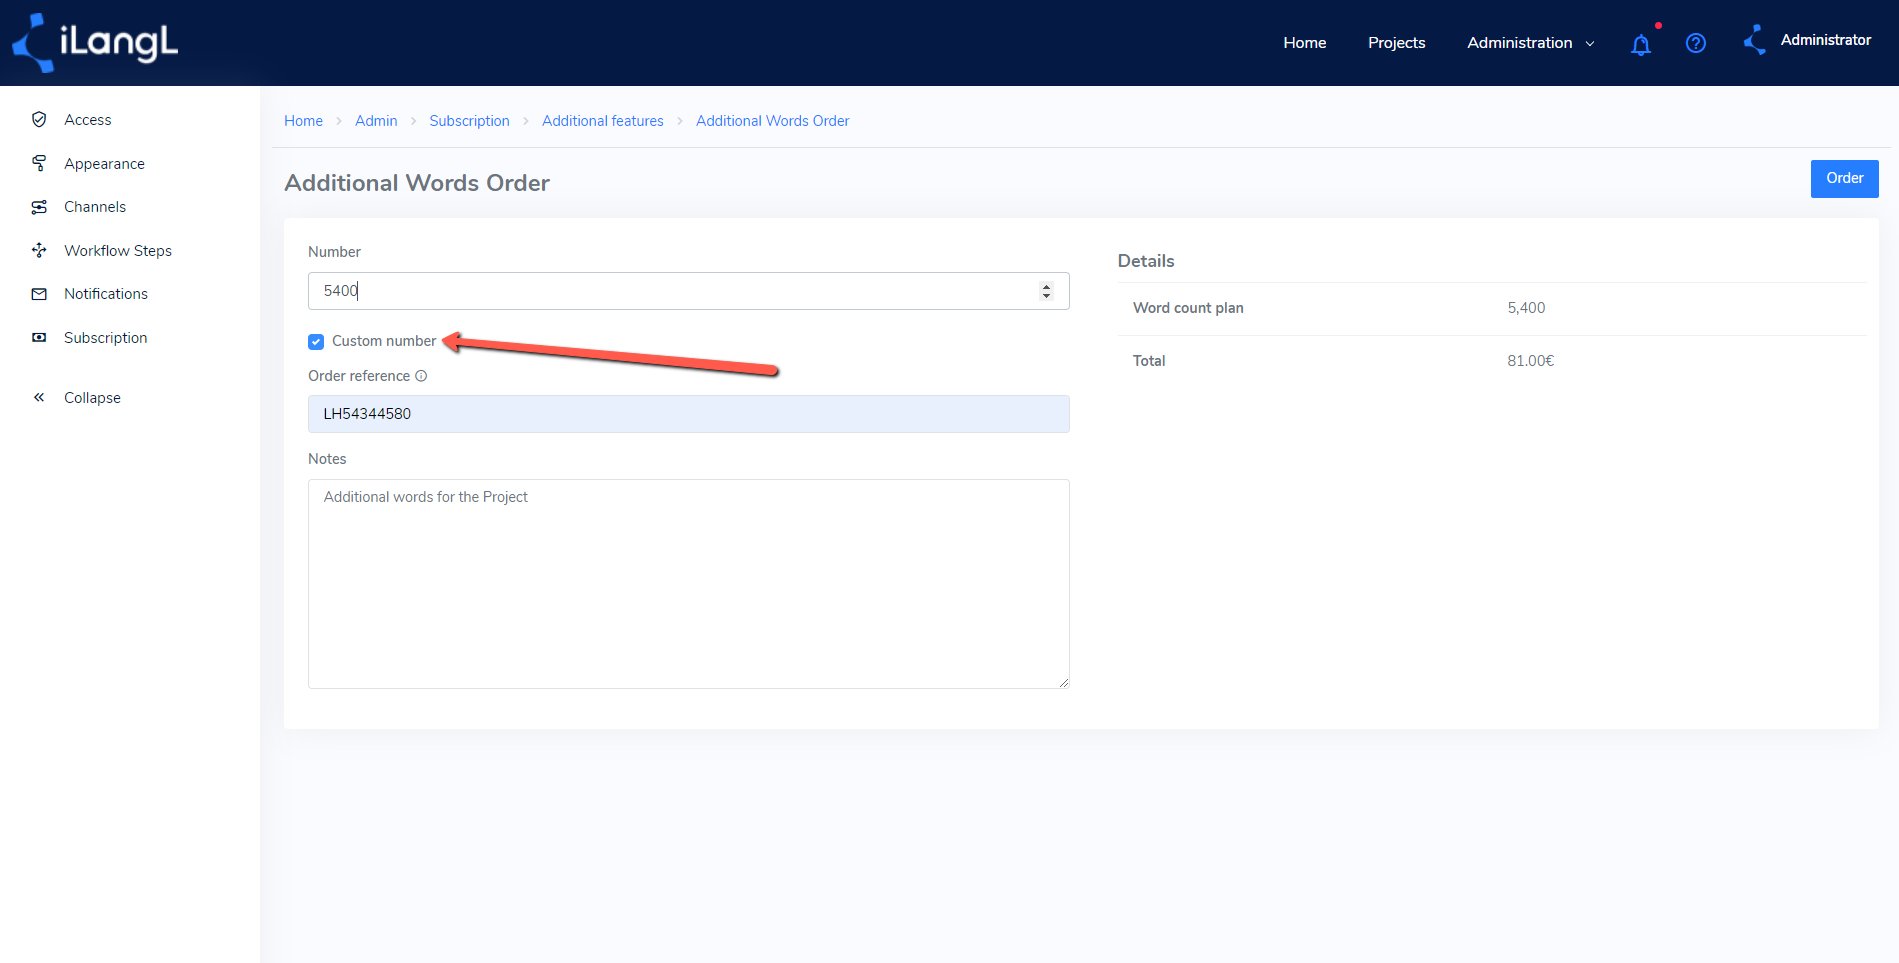1899x963 pixels.
Task: Open the help question mark icon
Action: pyautogui.click(x=1695, y=43)
